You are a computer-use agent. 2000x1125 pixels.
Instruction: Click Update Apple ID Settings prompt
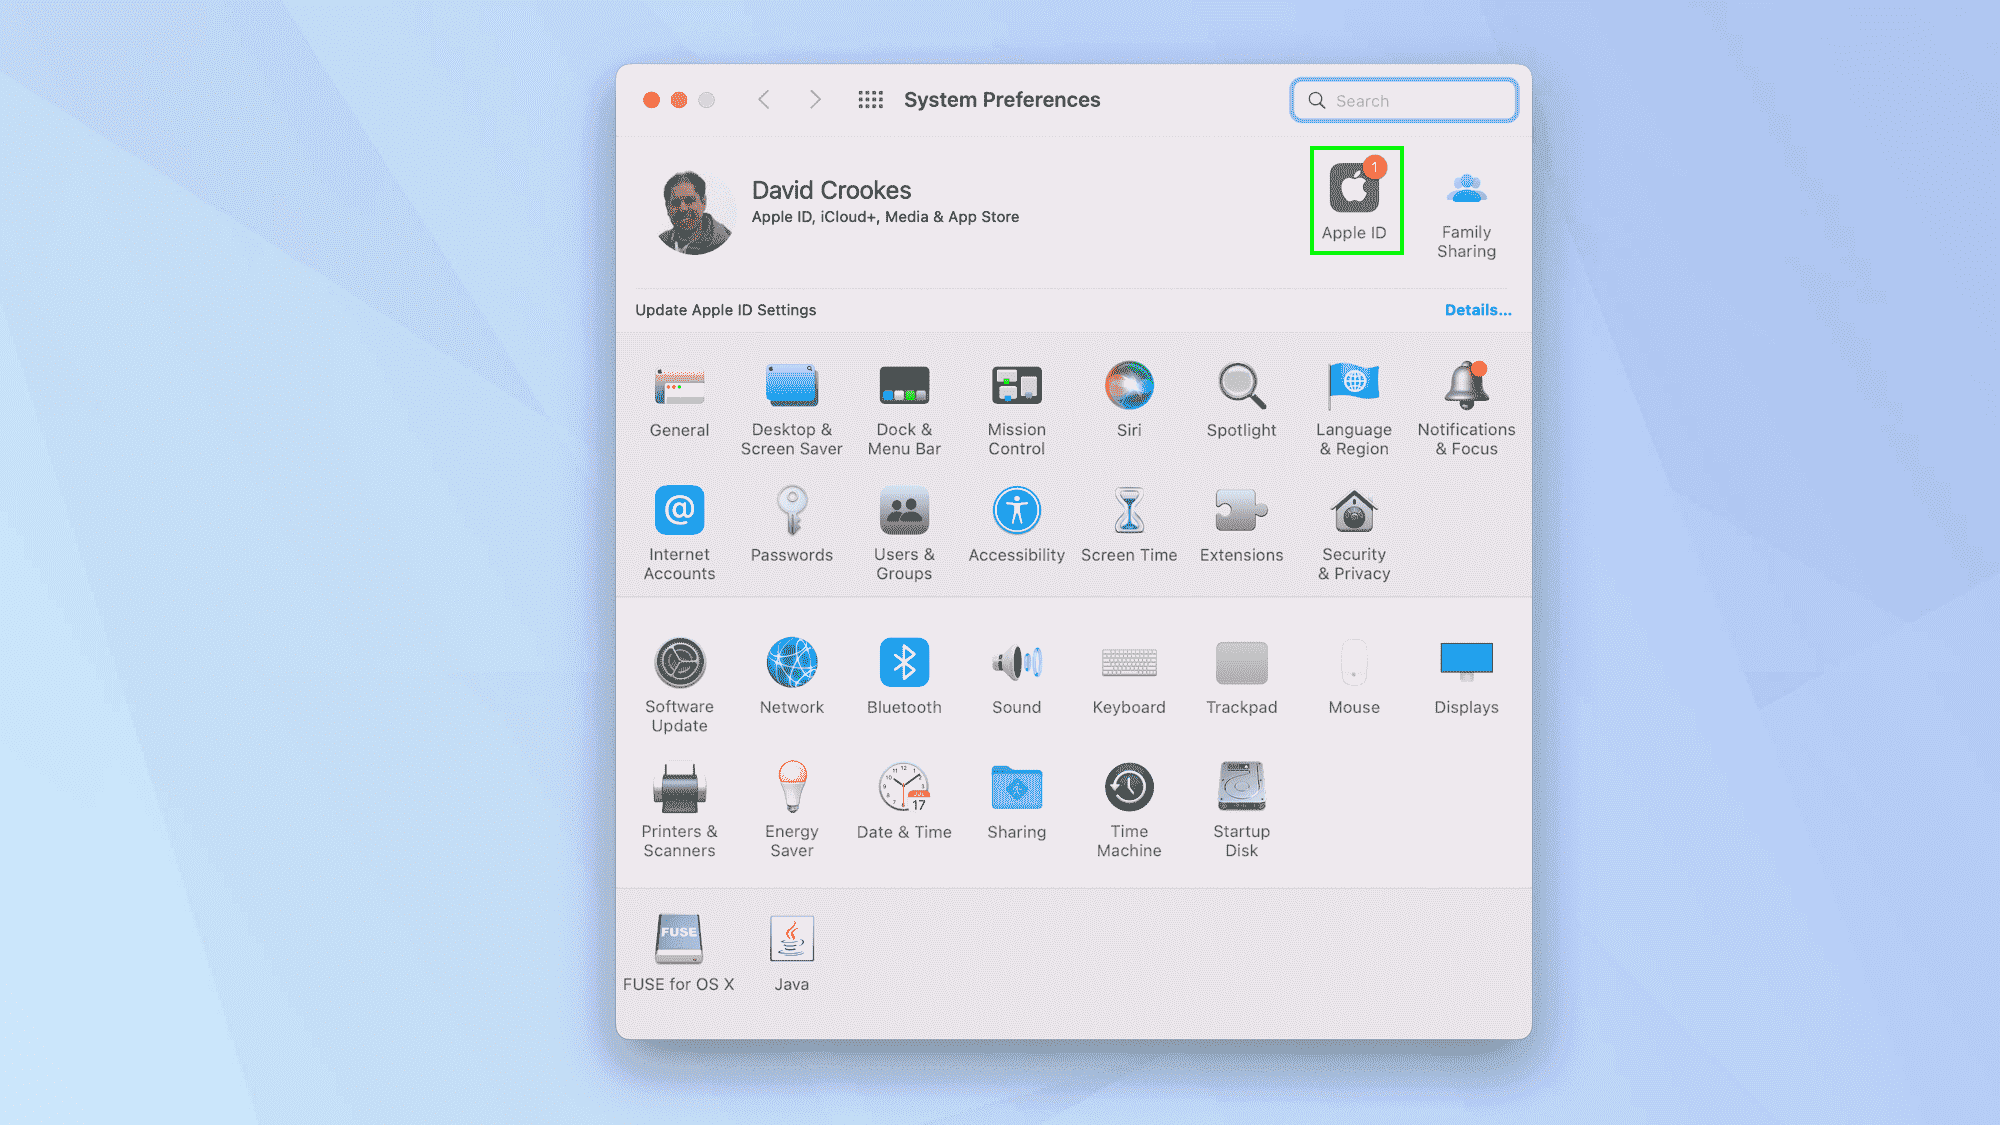click(724, 309)
